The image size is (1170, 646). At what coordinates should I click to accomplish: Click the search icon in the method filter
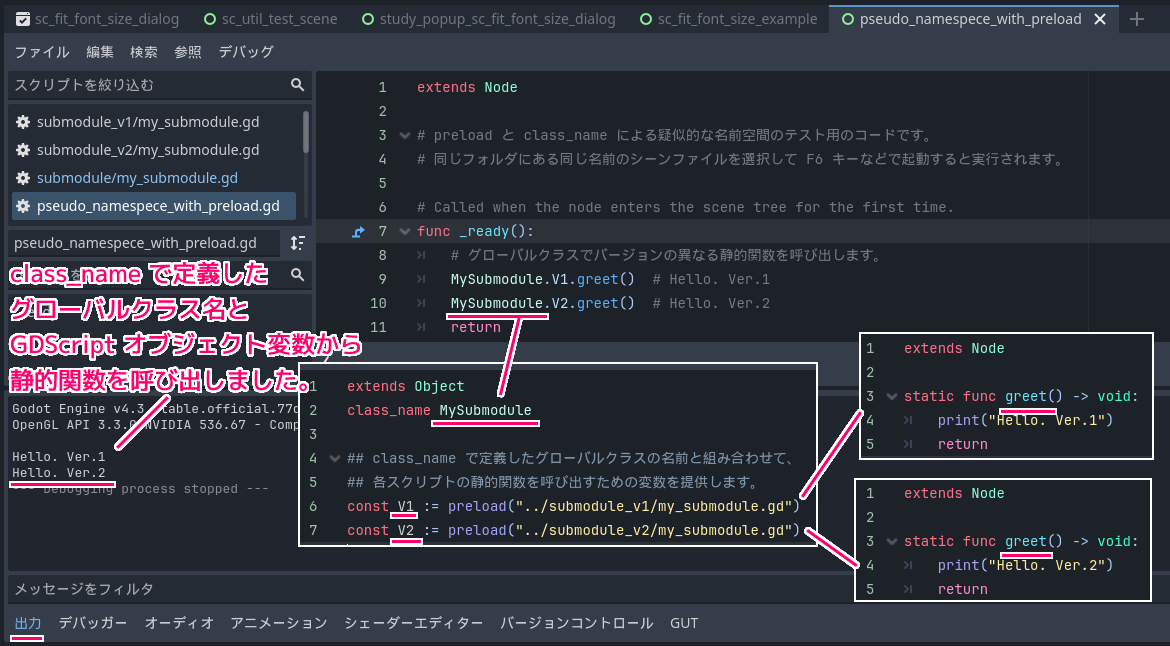click(297, 274)
